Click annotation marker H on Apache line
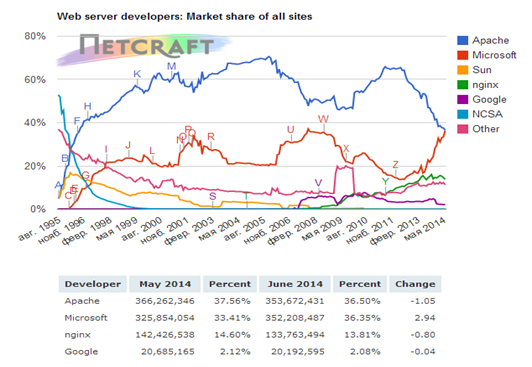The width and height of the screenshot is (532, 367). [88, 106]
